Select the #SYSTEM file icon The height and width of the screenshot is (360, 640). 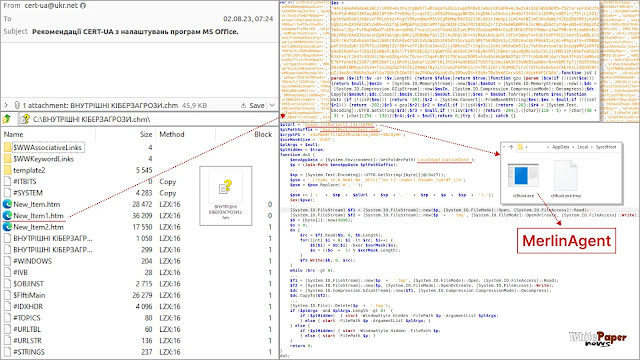[x=7, y=193]
